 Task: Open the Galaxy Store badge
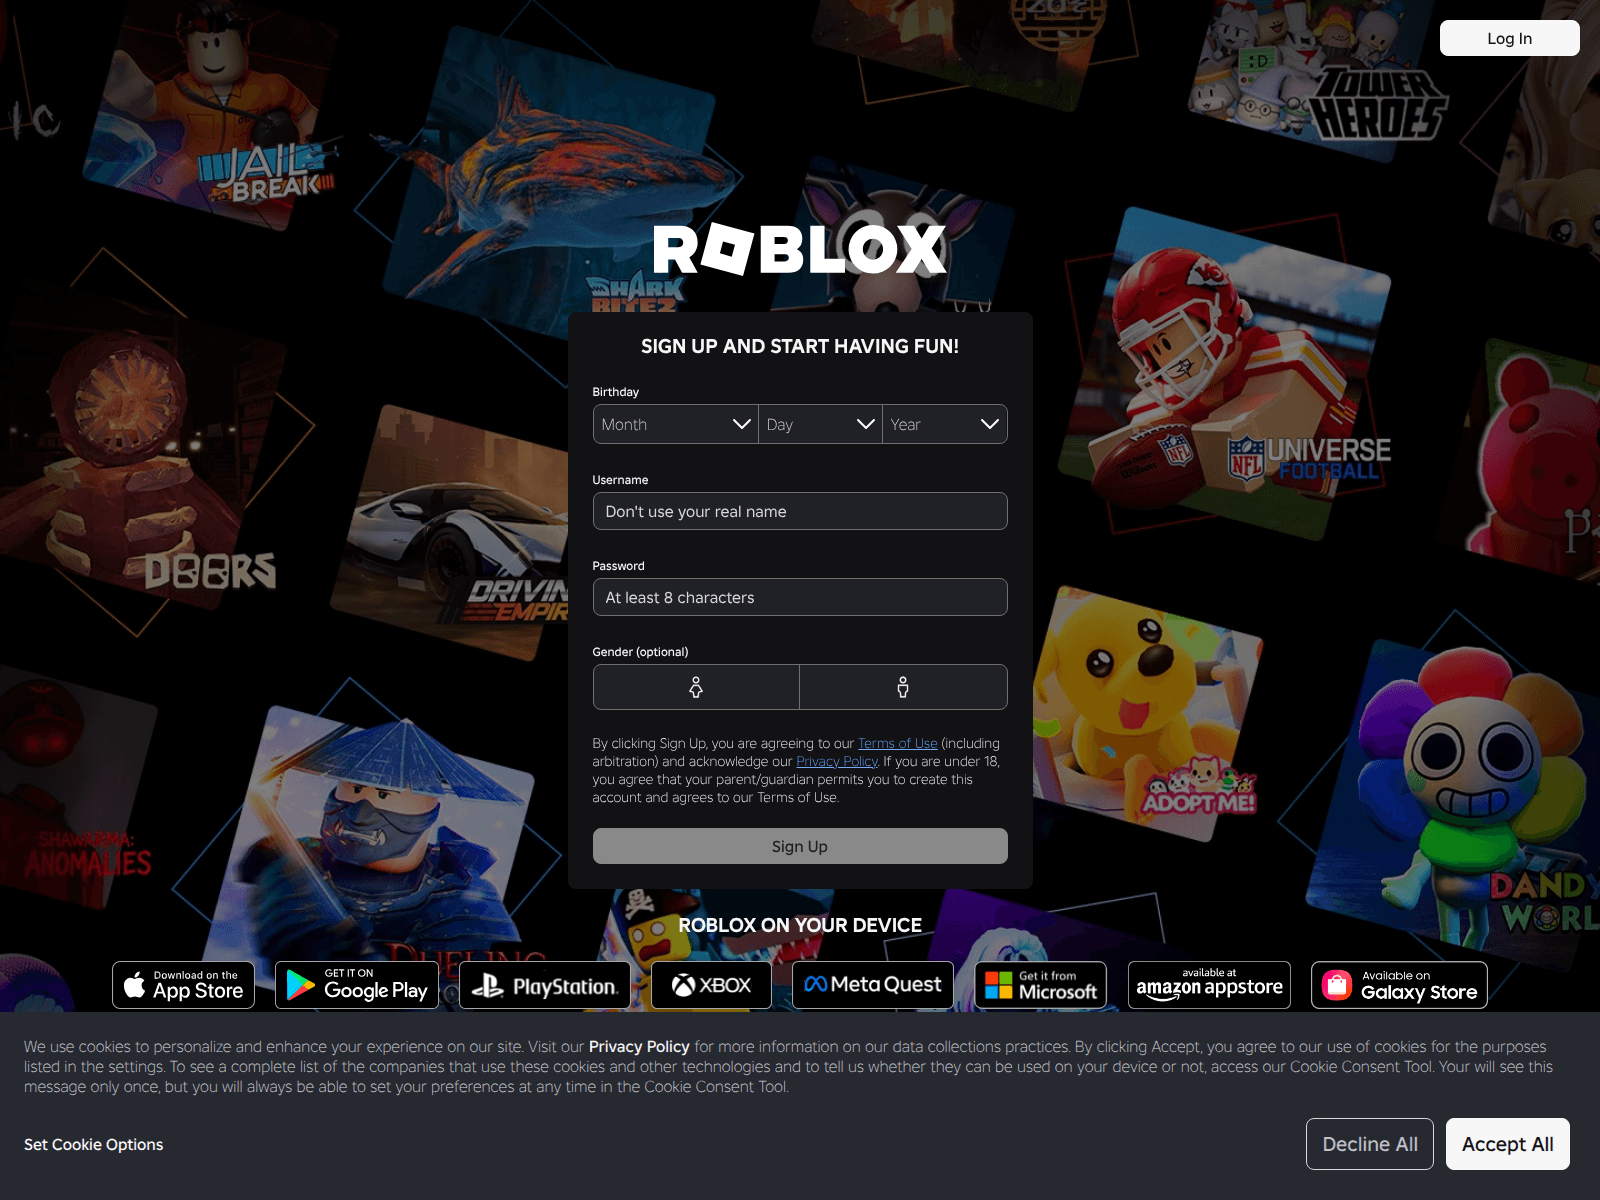tap(1399, 985)
